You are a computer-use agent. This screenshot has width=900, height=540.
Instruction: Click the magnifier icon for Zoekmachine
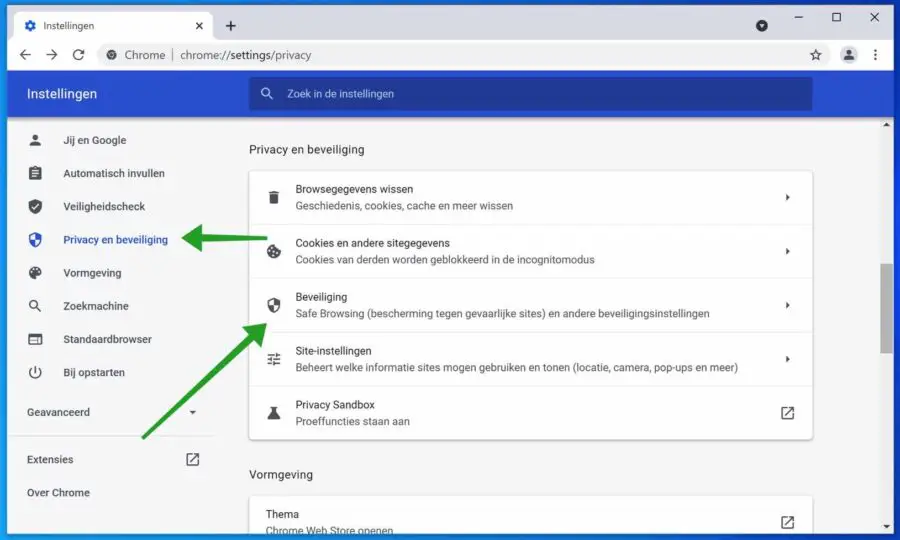(35, 306)
